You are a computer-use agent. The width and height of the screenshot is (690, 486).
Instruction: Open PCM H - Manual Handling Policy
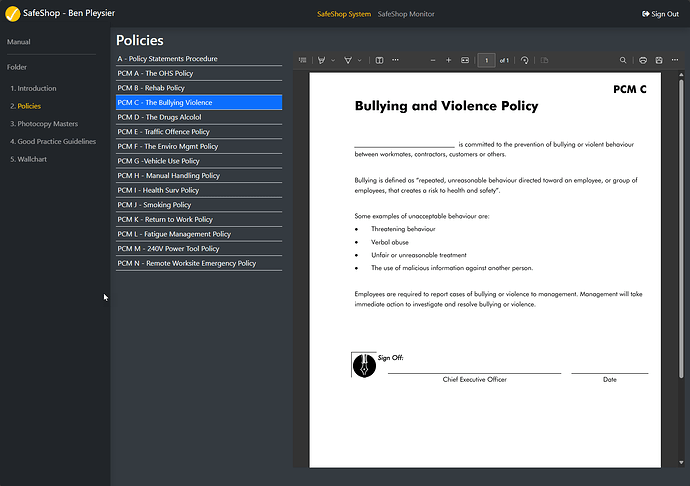[x=199, y=175]
